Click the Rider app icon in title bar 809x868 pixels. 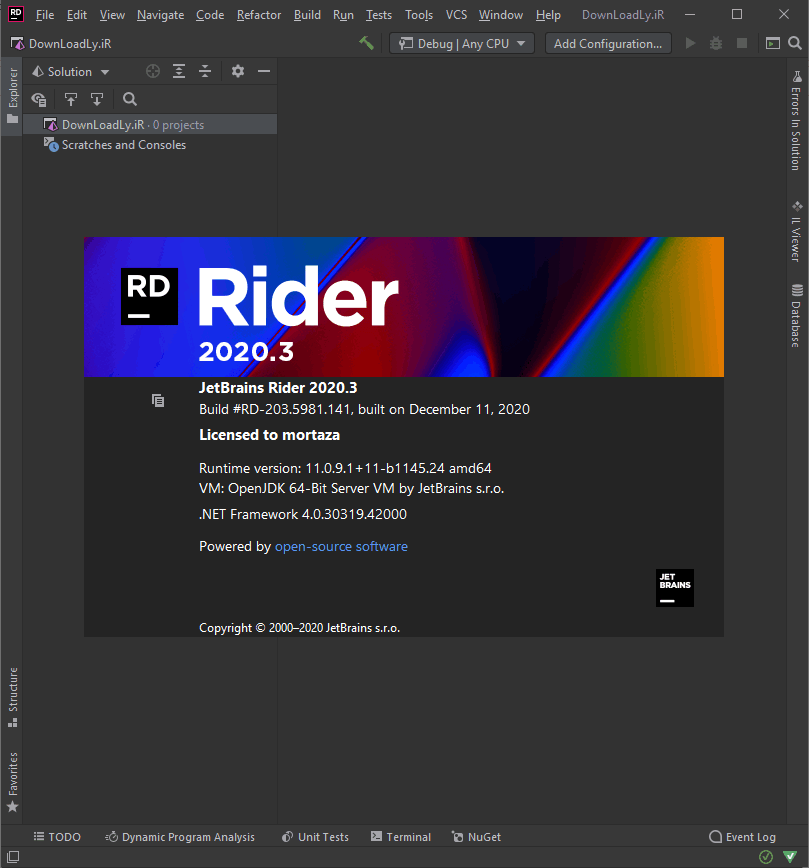pos(16,14)
